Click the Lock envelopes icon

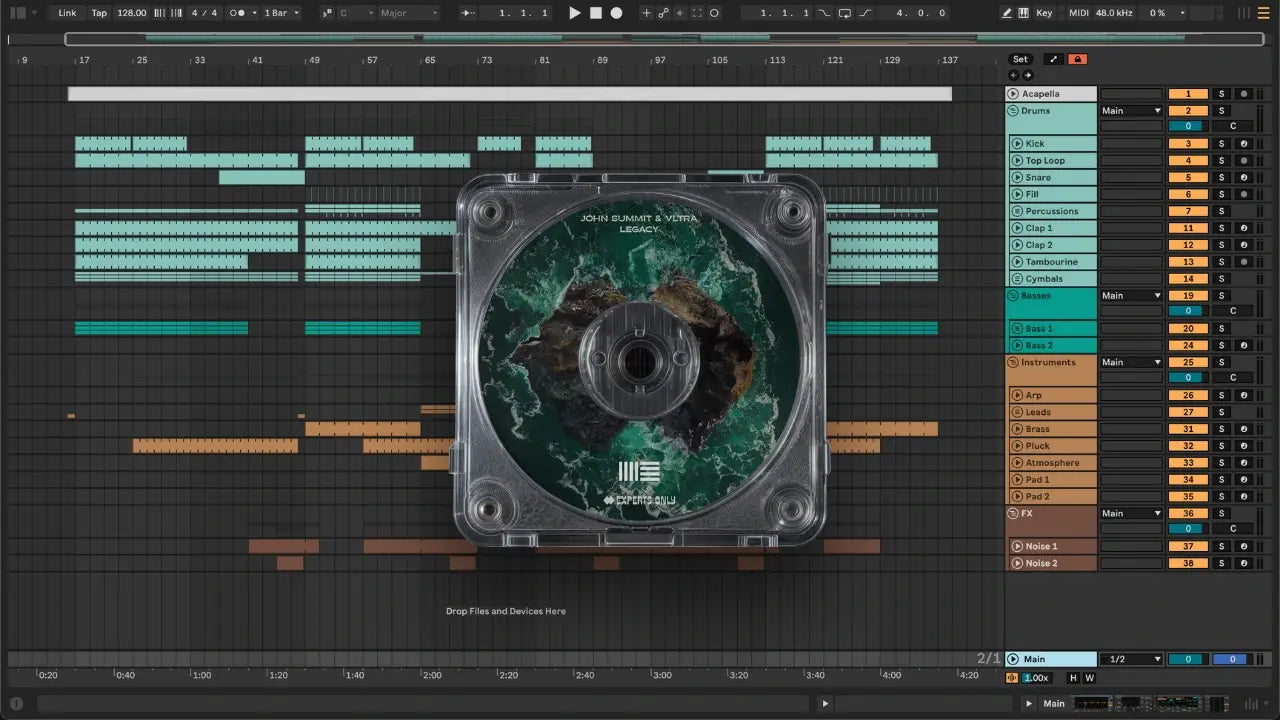[1077, 59]
